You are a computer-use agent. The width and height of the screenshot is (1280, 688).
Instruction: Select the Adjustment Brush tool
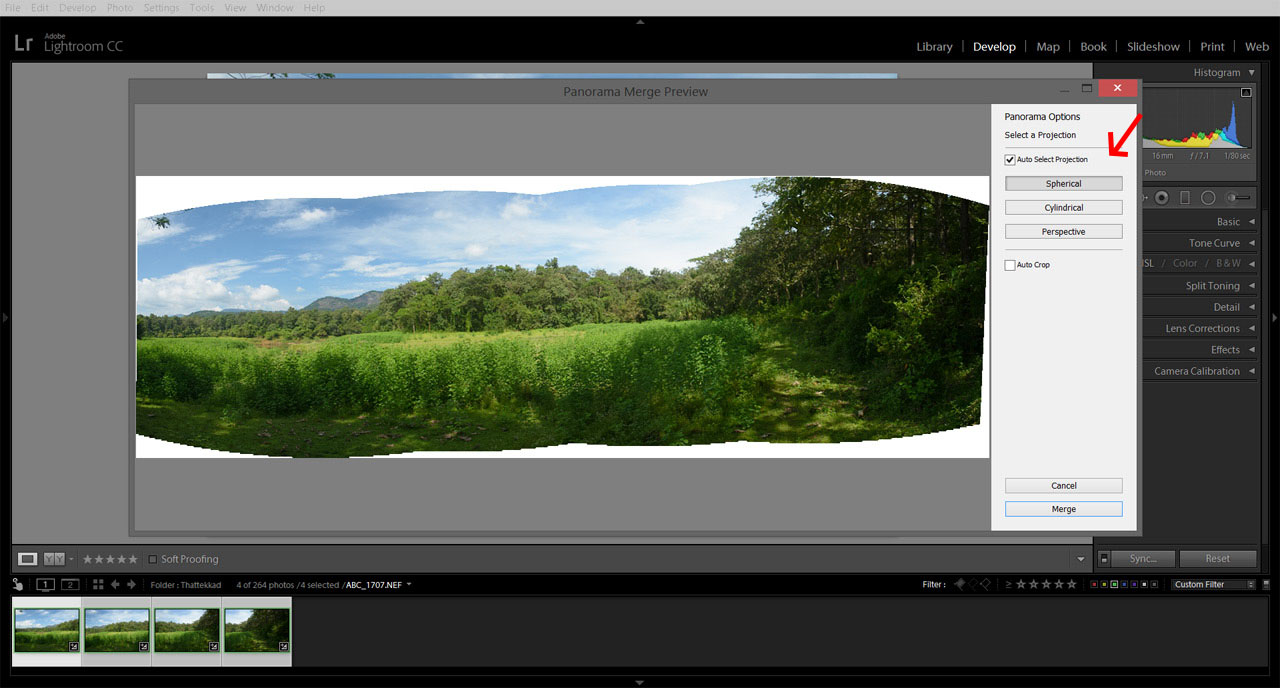coord(1237,197)
